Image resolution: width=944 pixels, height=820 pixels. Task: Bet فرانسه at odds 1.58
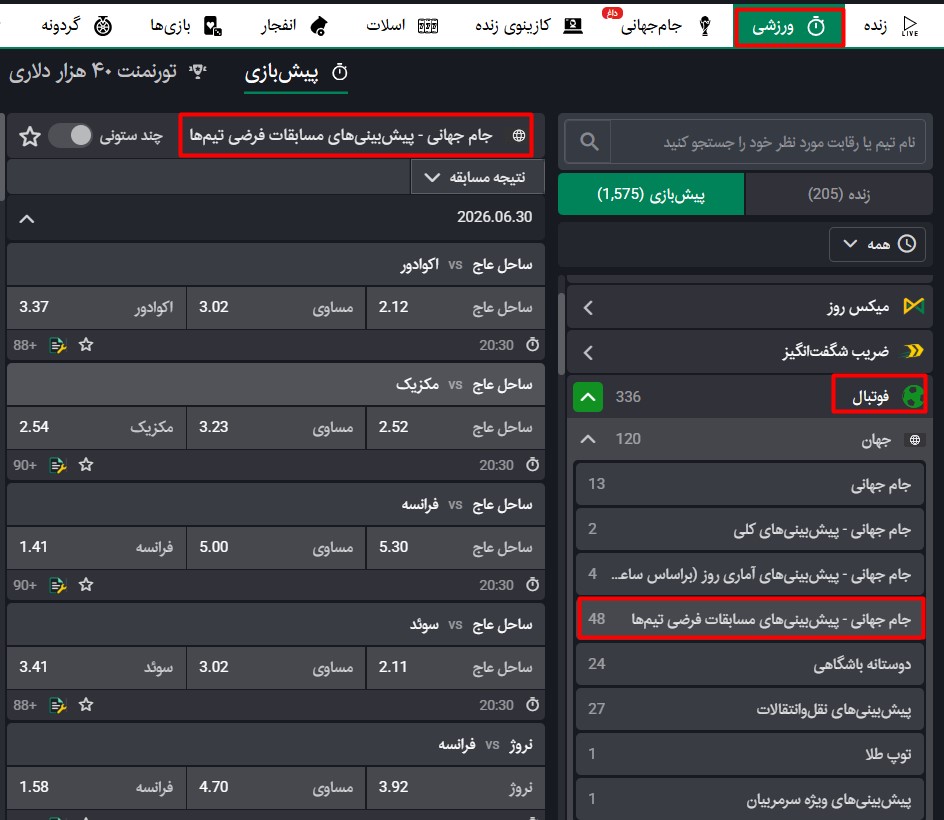pos(96,787)
